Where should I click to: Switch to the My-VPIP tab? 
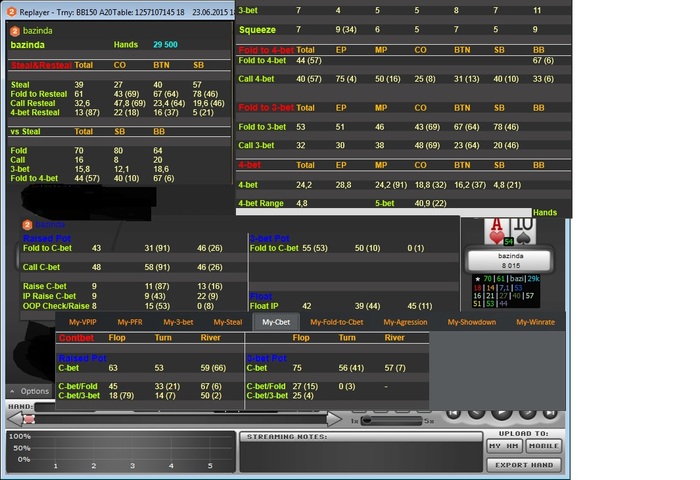pos(83,322)
